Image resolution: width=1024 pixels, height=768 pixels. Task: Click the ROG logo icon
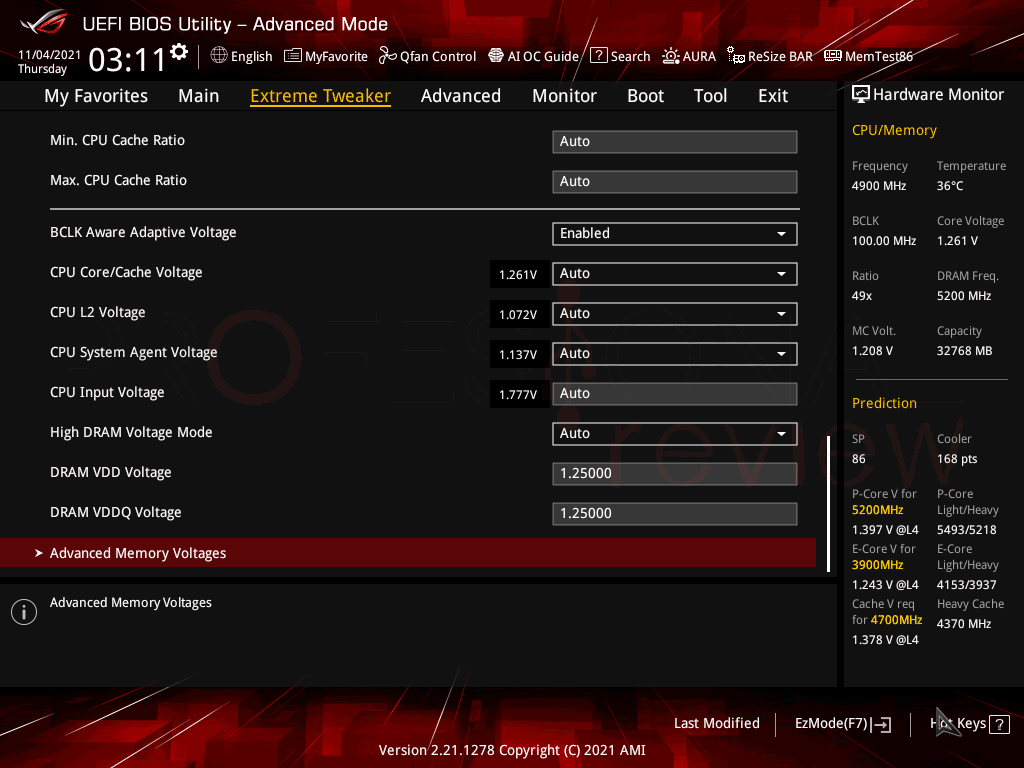pyautogui.click(x=44, y=22)
